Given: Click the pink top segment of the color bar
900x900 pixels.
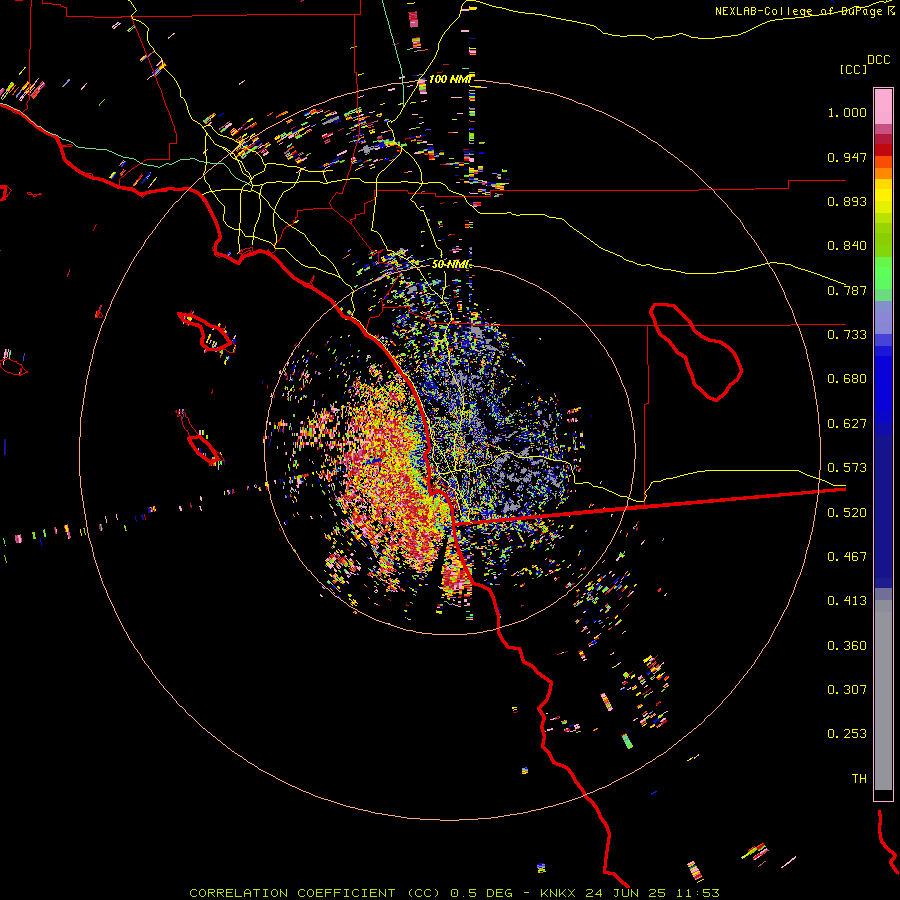Looking at the screenshot, I should pyautogui.click(x=883, y=107).
